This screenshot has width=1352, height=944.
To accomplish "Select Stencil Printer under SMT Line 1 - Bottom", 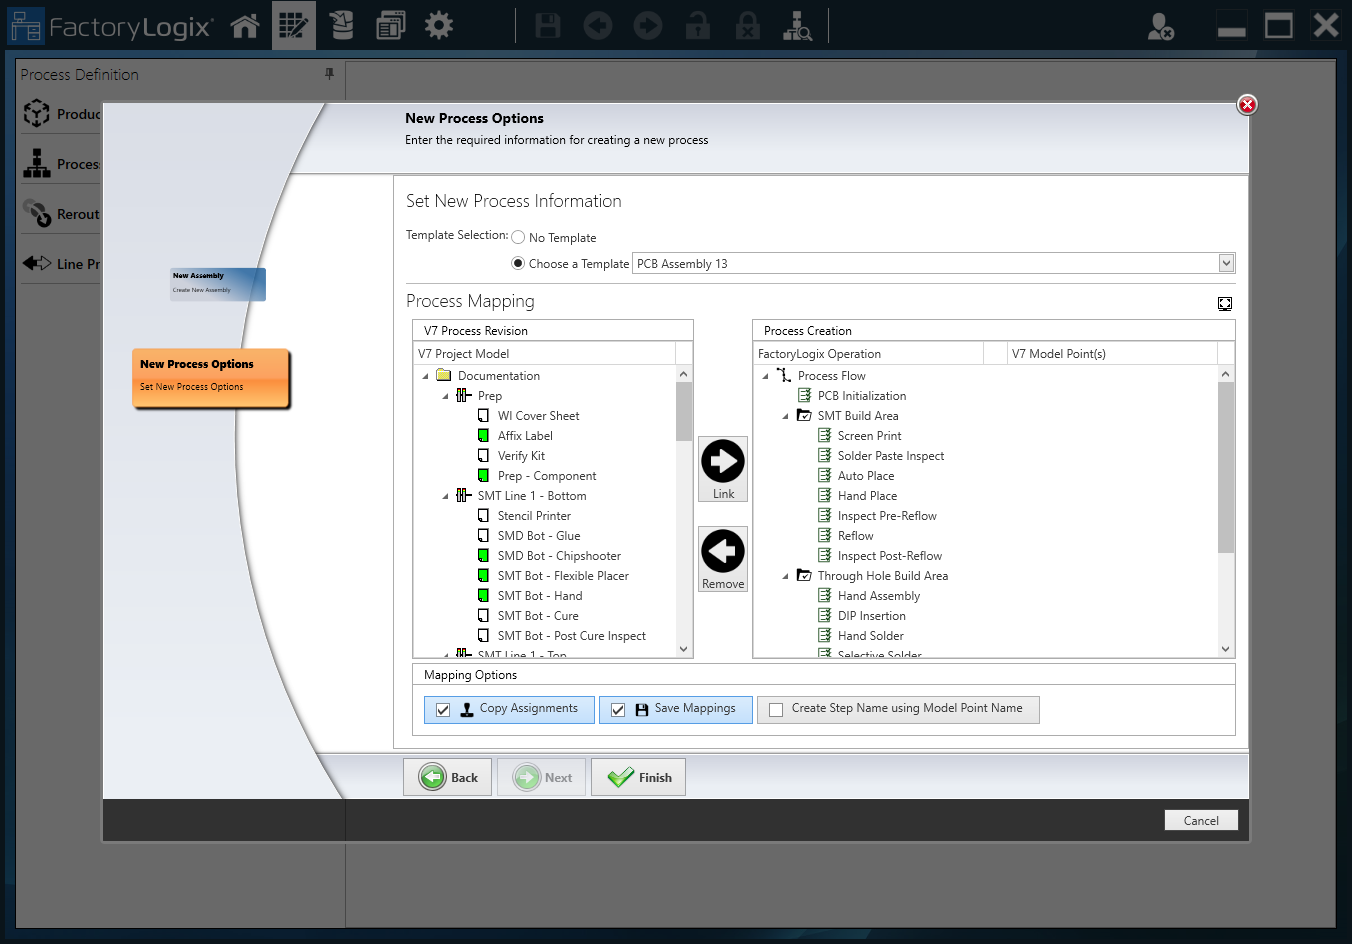I will 534,515.
